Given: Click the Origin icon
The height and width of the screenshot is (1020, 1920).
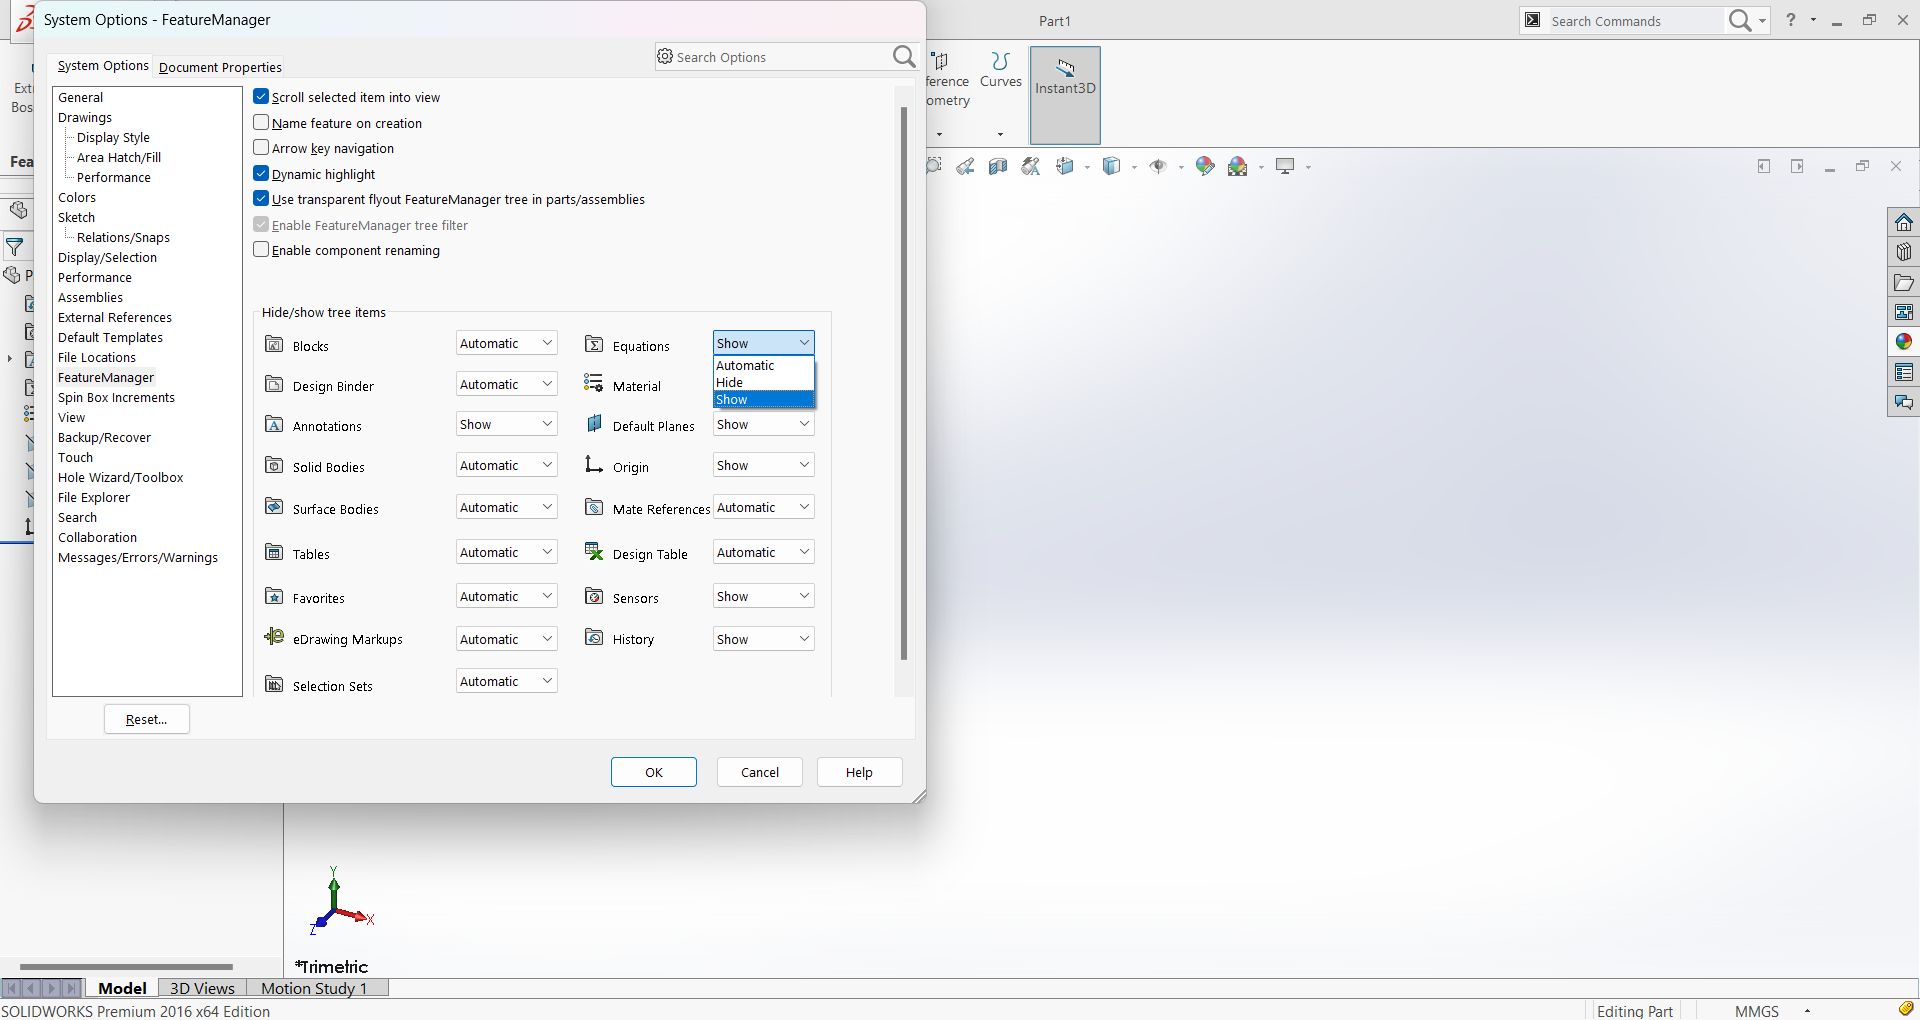Looking at the screenshot, I should pyautogui.click(x=594, y=465).
